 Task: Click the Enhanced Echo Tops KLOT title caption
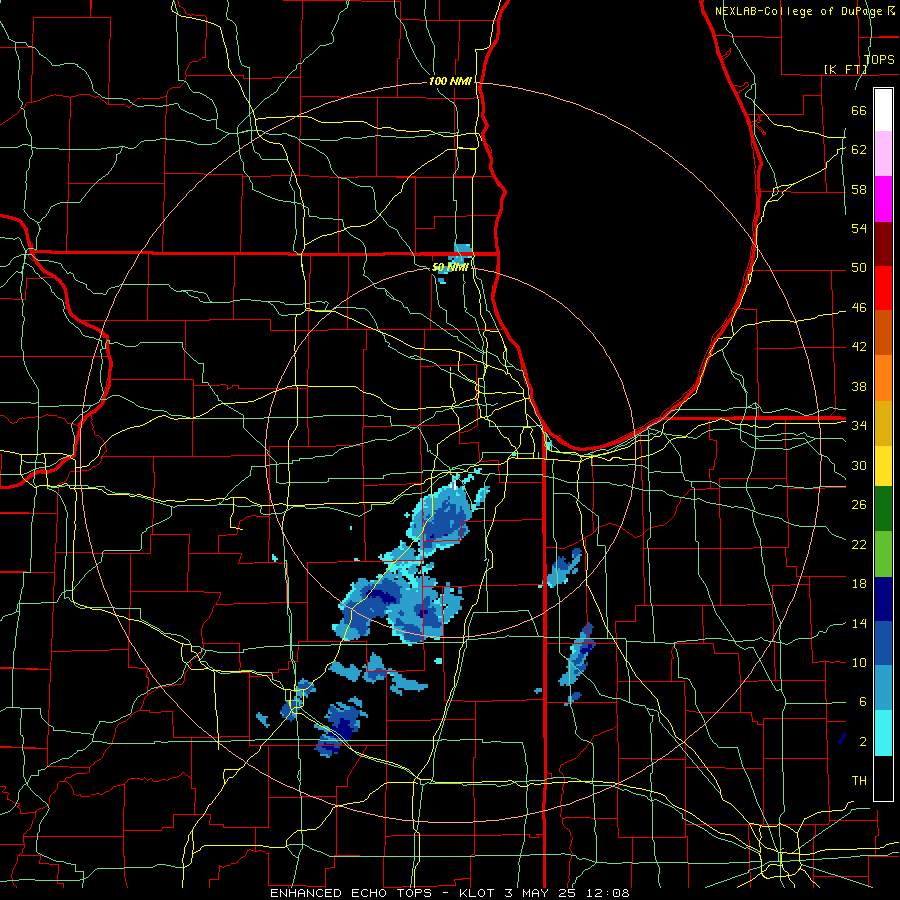coord(449,893)
